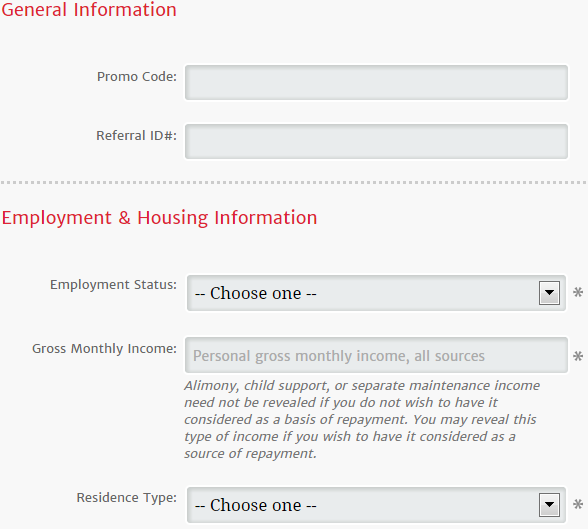The image size is (588, 529).
Task: Focus the Promo Code text field
Action: pyautogui.click(x=376, y=82)
